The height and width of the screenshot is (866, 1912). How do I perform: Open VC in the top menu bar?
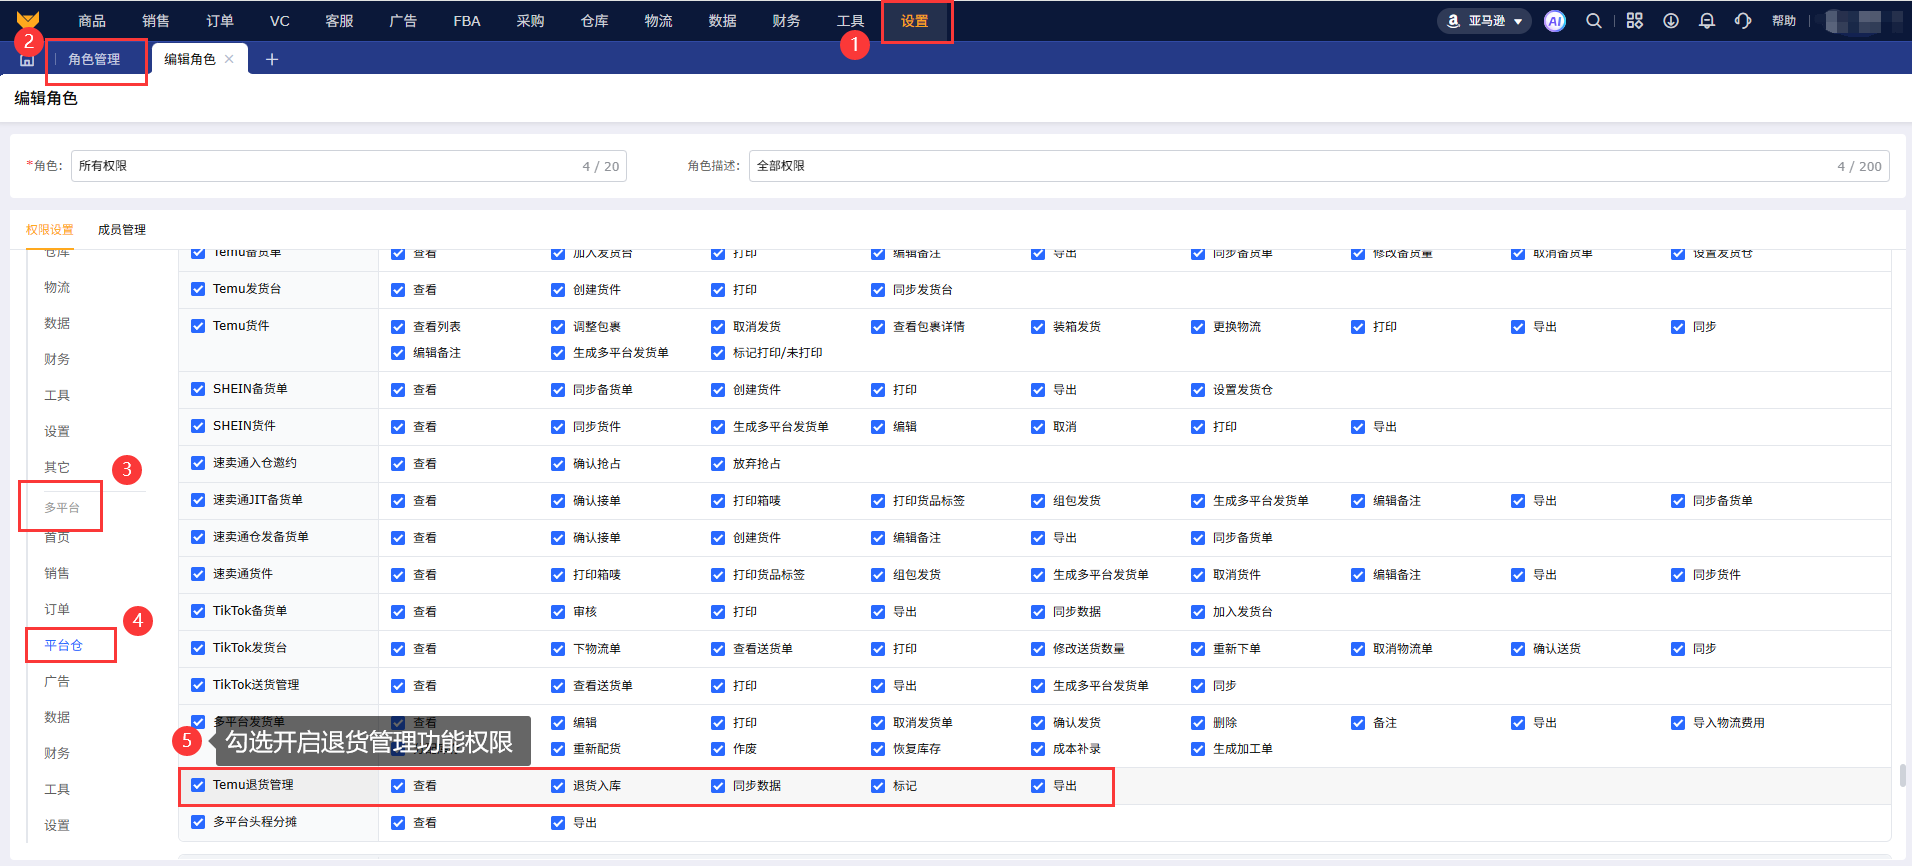[280, 21]
